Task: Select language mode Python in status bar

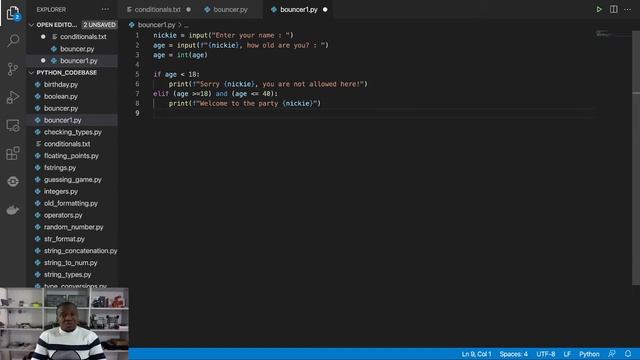Action: [589, 354]
